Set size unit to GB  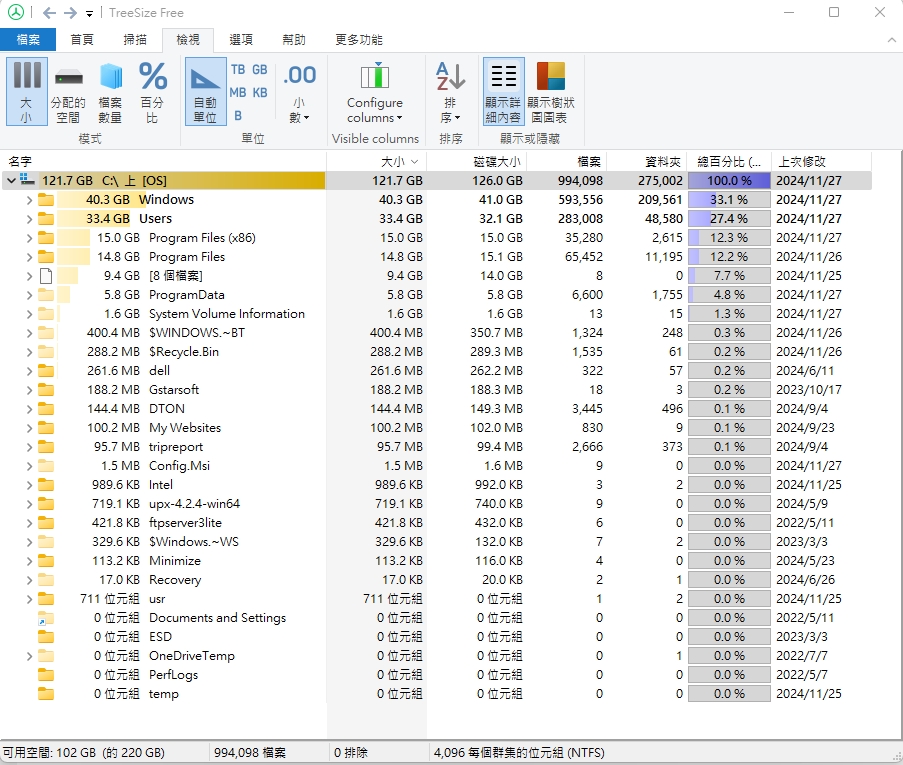[x=260, y=70]
